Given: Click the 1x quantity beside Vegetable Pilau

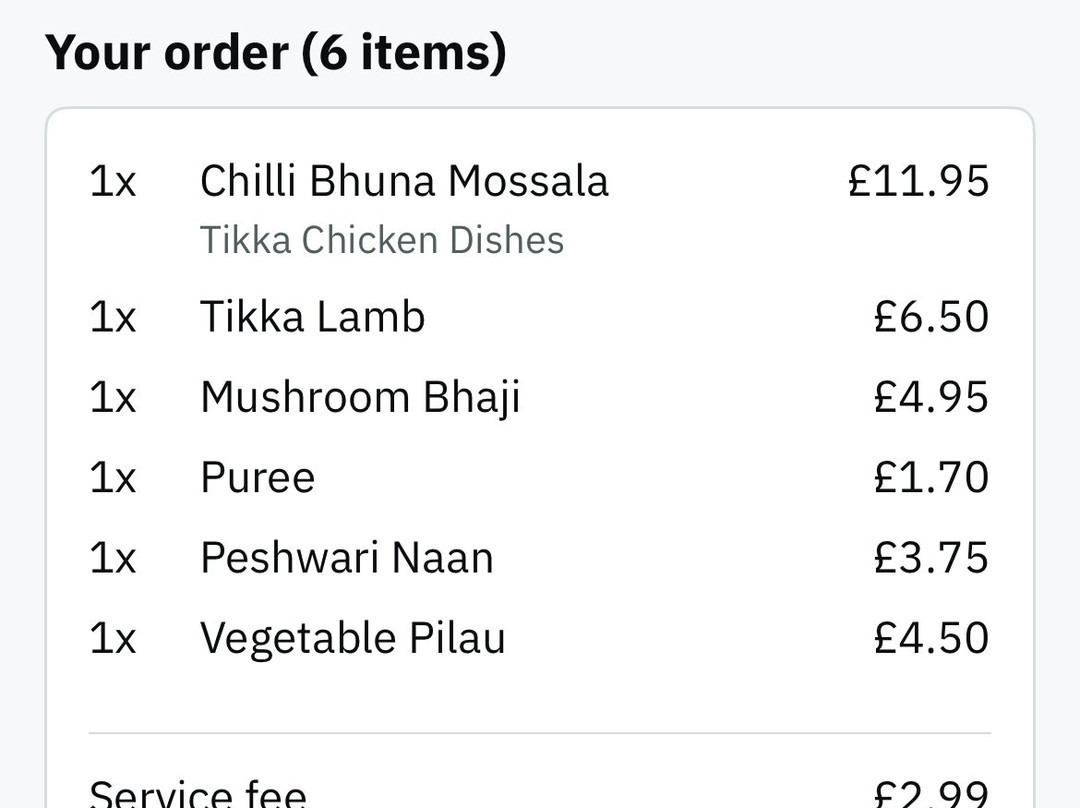Looking at the screenshot, I should [x=113, y=638].
